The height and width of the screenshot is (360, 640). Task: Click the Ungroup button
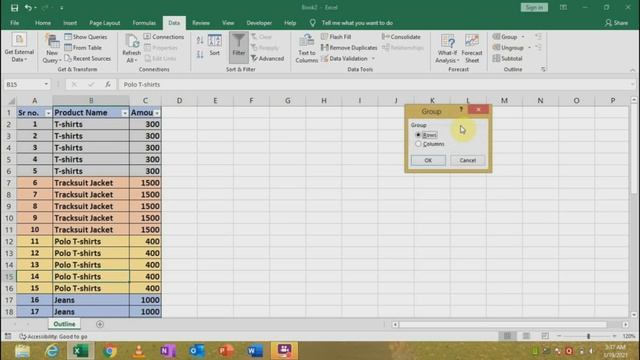point(508,48)
